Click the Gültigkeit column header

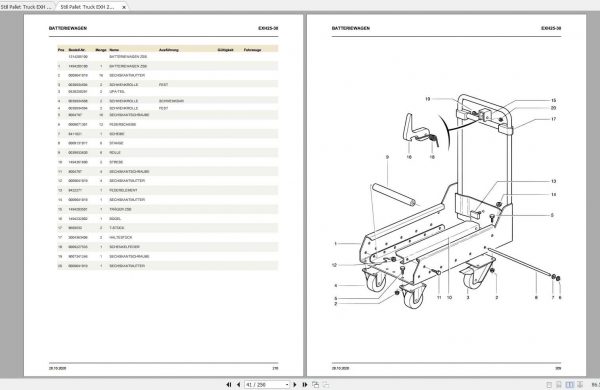coord(225,50)
